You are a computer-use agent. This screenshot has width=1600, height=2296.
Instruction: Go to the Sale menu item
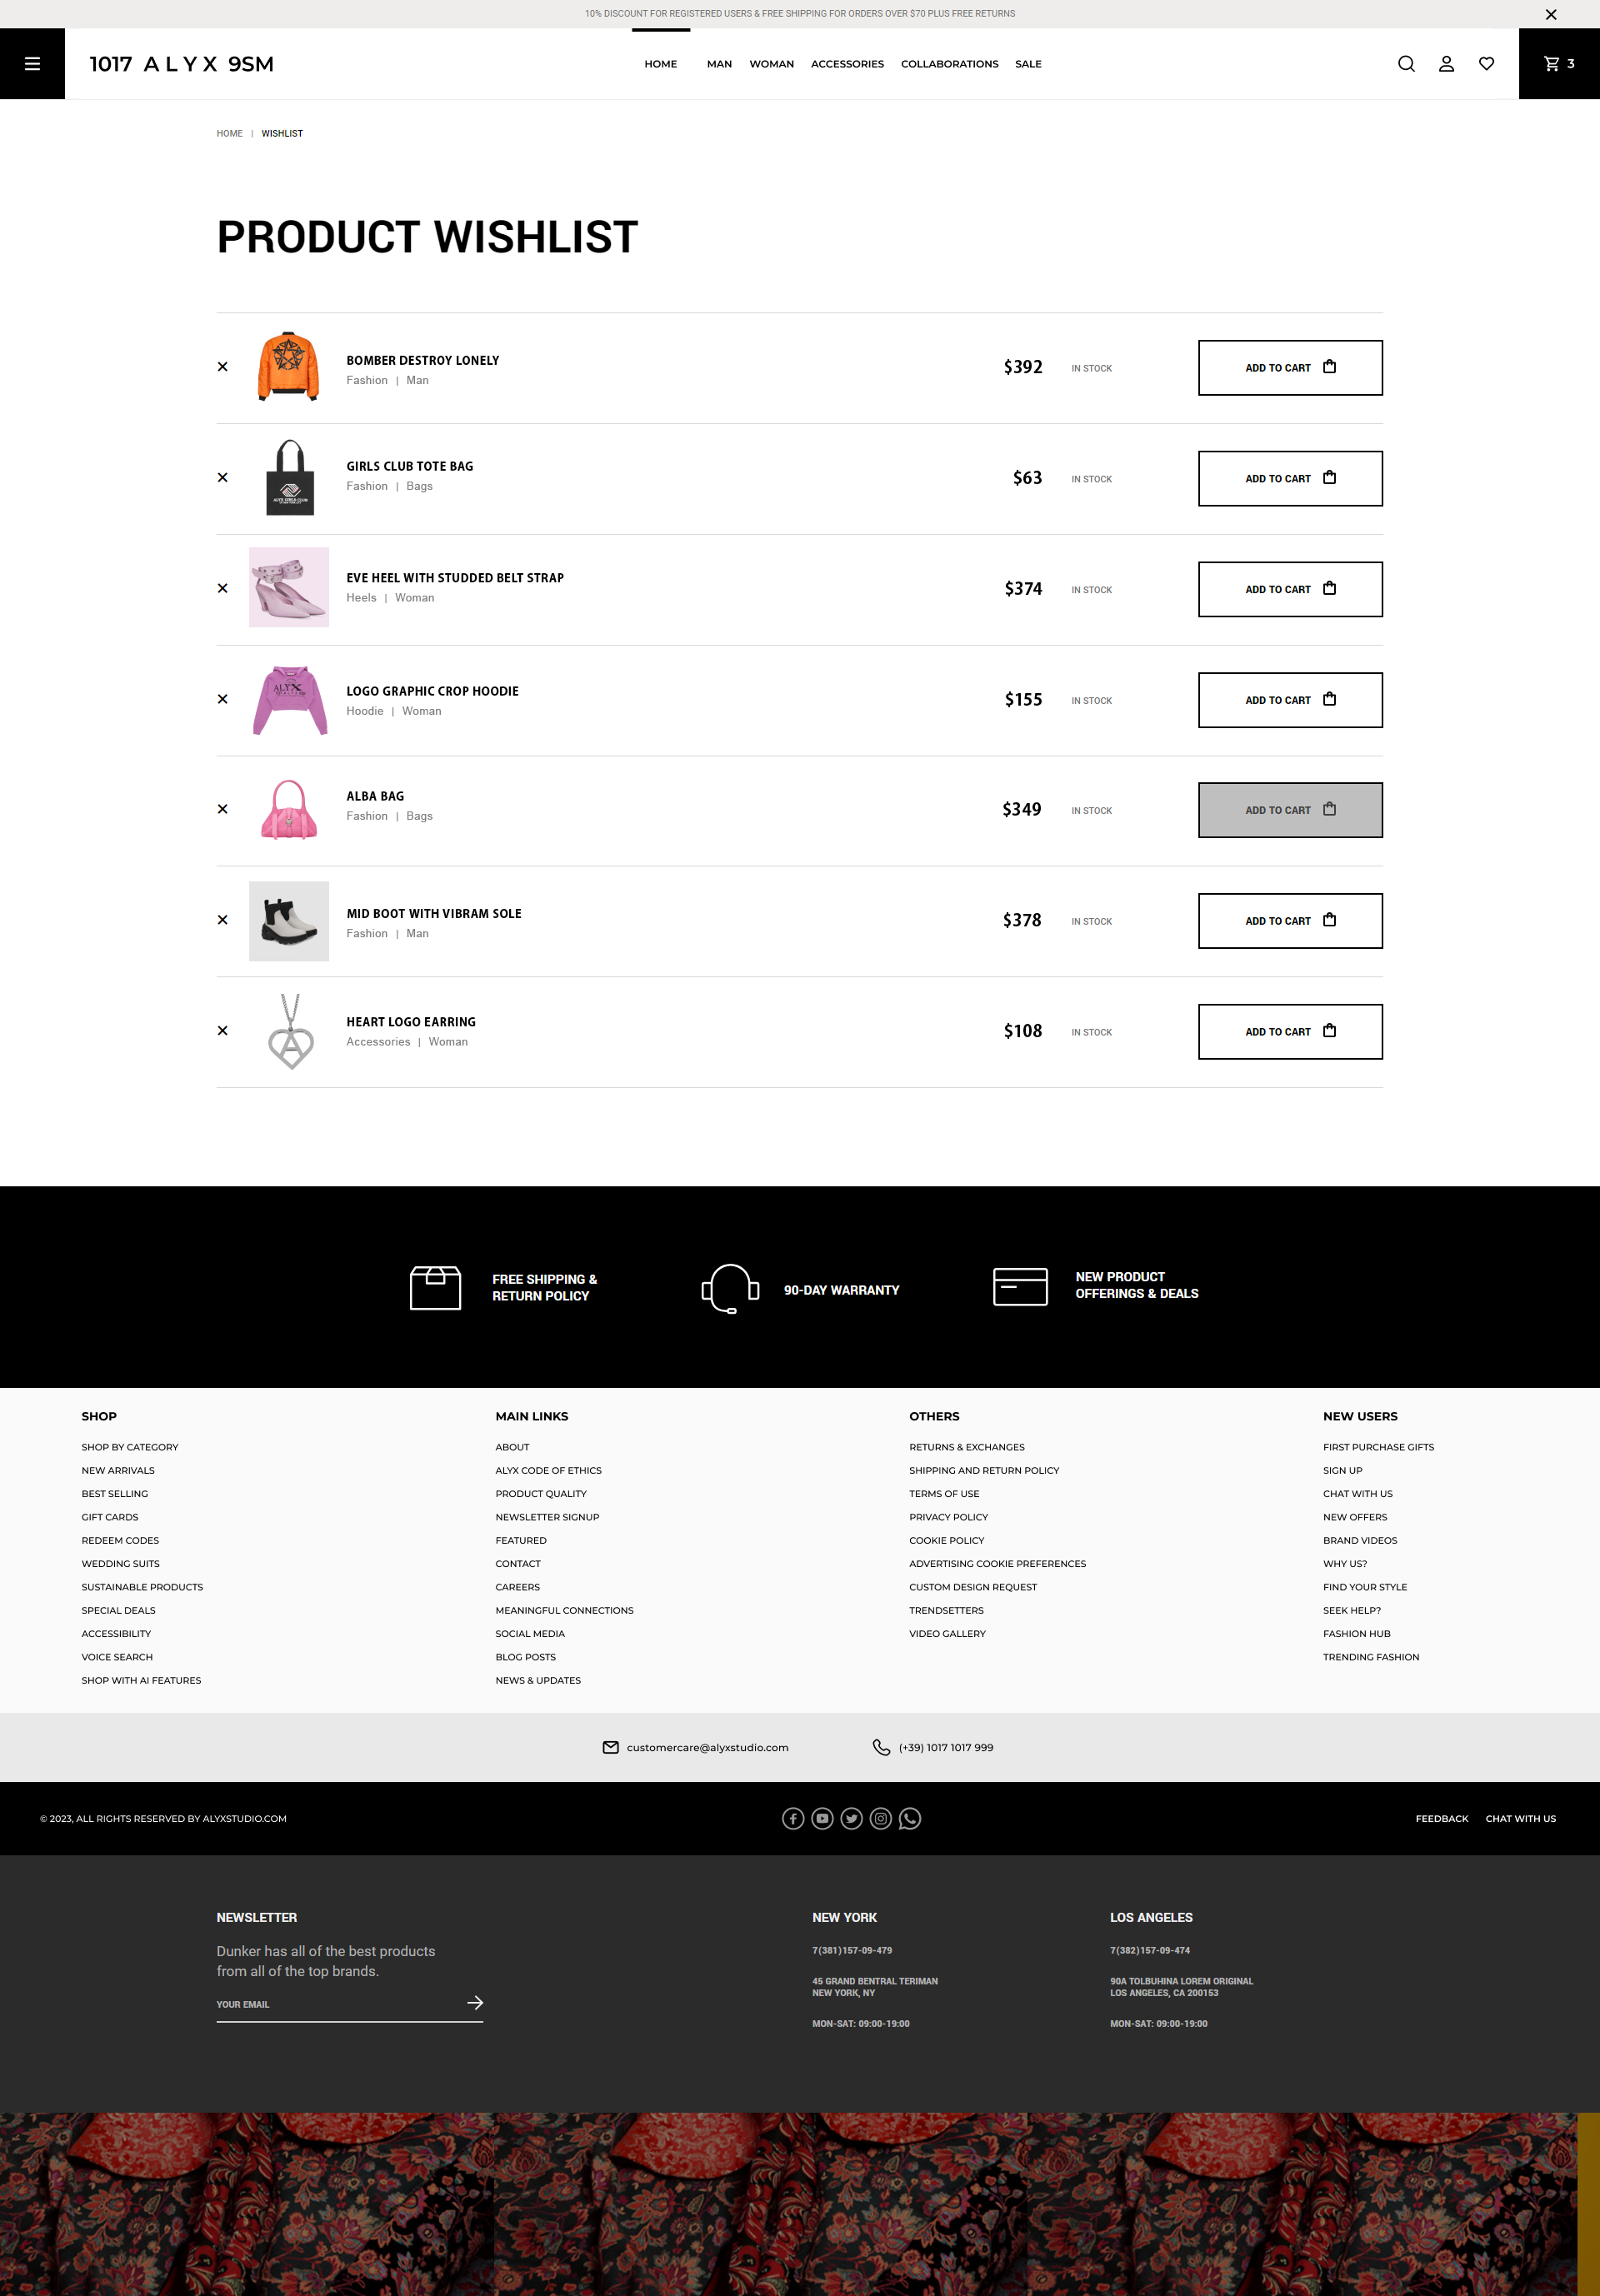click(1028, 64)
